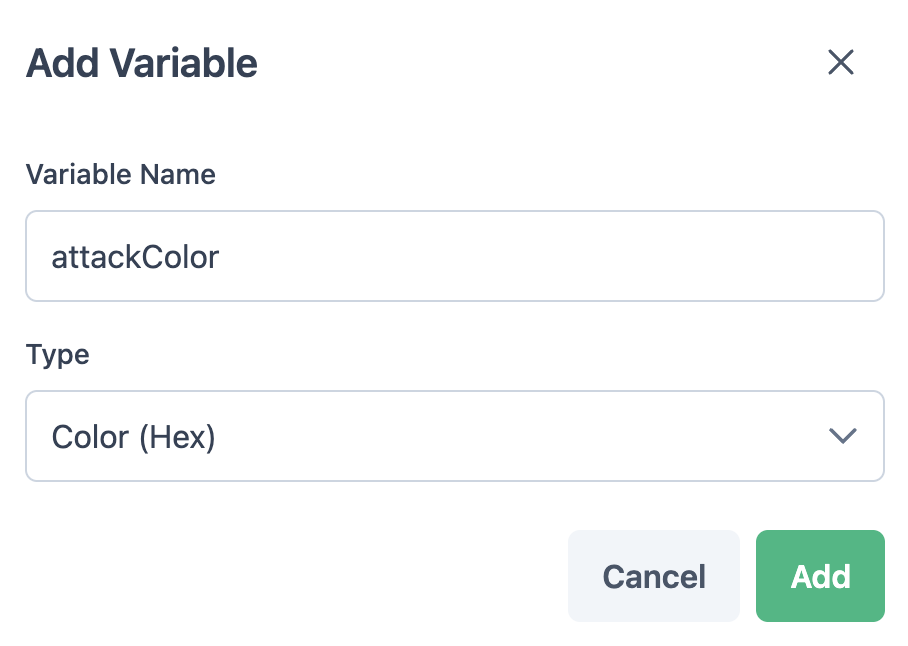Place cursor in the attackColor text
This screenshot has width=908, height=646.
coord(135,257)
